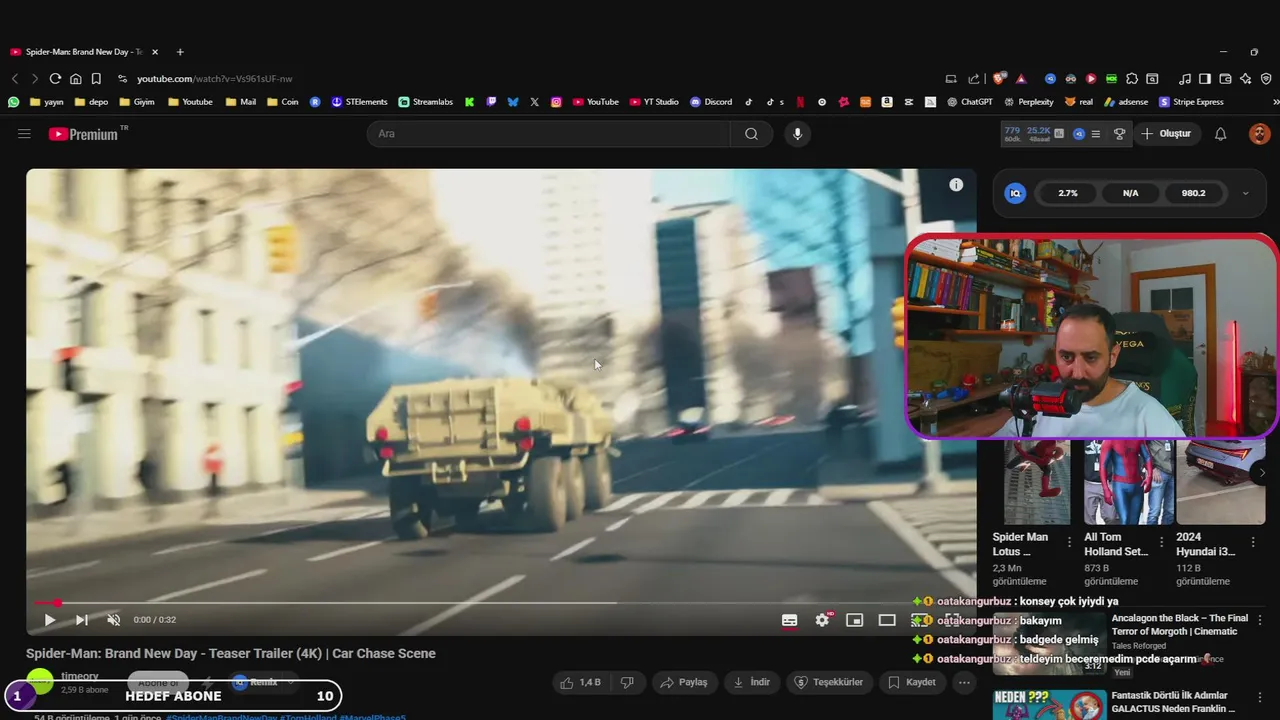Click Brave Shields lion icon

click(999, 79)
